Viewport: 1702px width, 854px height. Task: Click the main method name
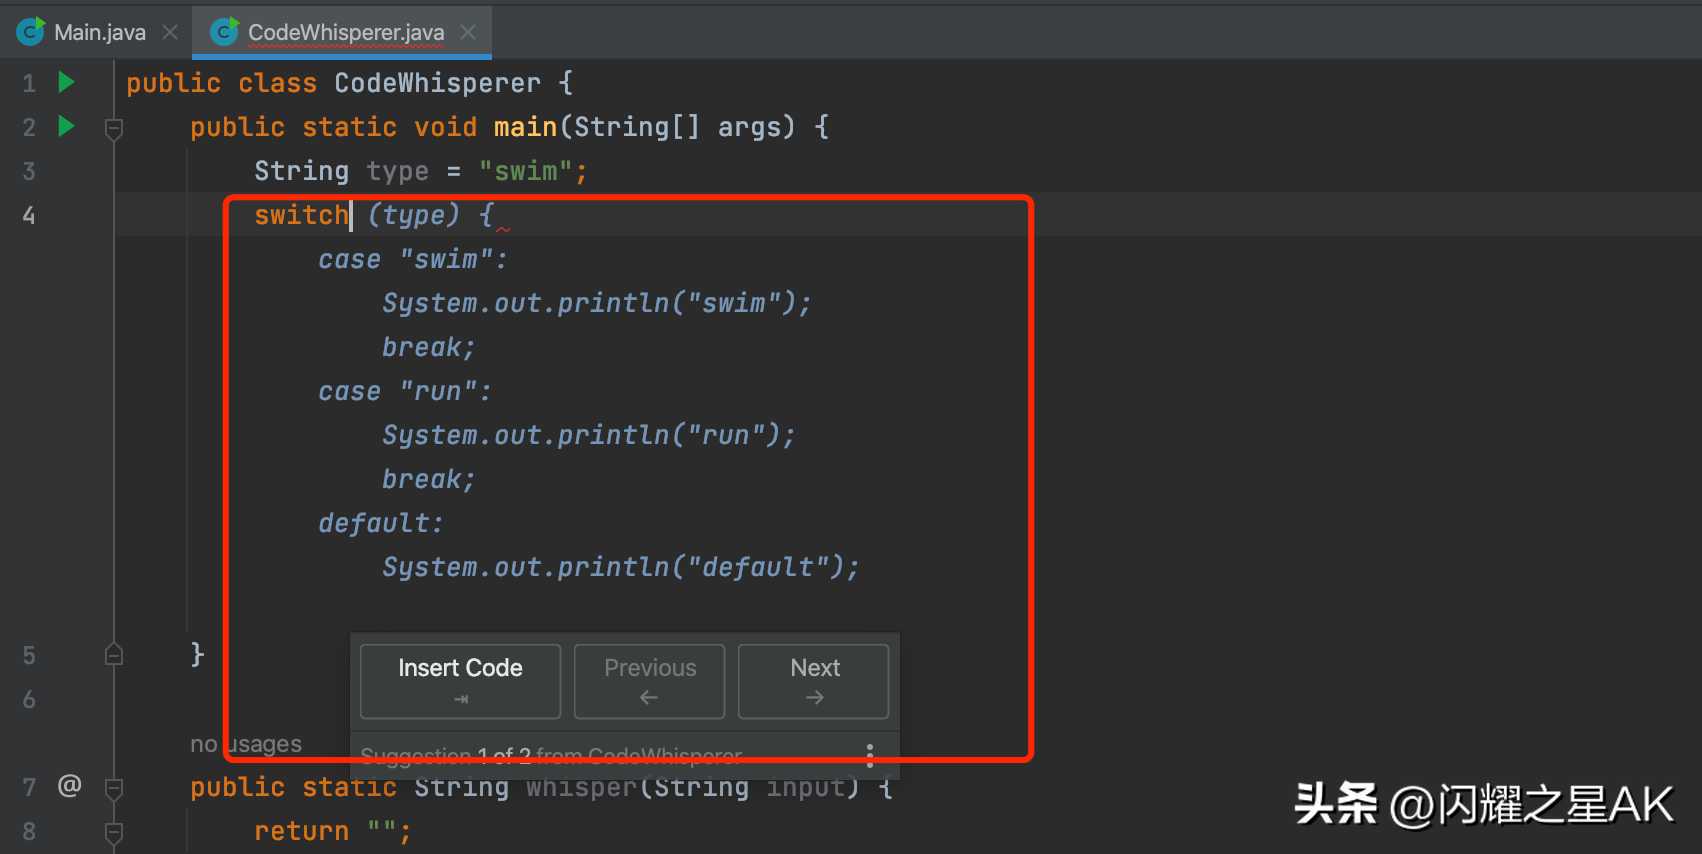pos(525,127)
